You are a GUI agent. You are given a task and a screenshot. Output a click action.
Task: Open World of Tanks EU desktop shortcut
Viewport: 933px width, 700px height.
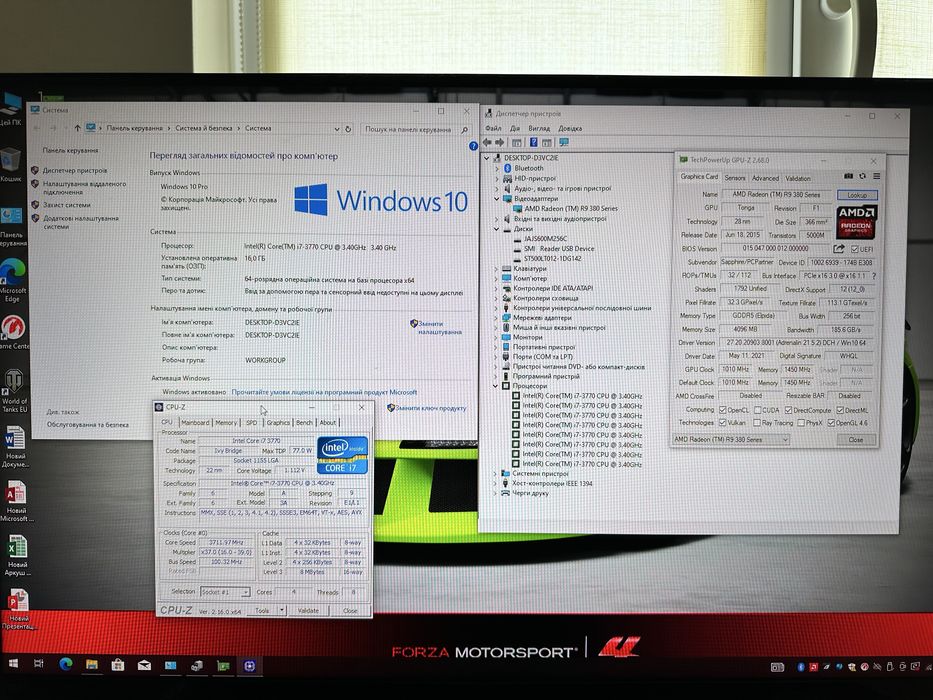[14, 390]
